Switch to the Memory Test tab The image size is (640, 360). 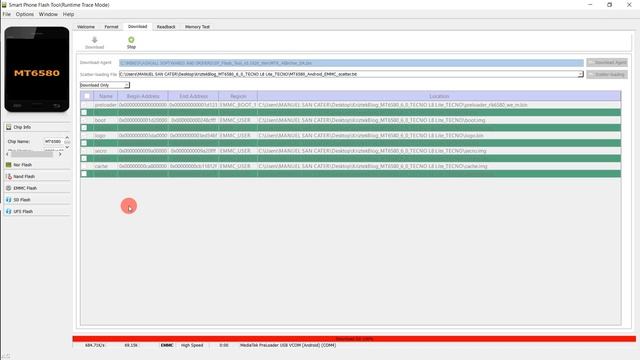point(198,27)
